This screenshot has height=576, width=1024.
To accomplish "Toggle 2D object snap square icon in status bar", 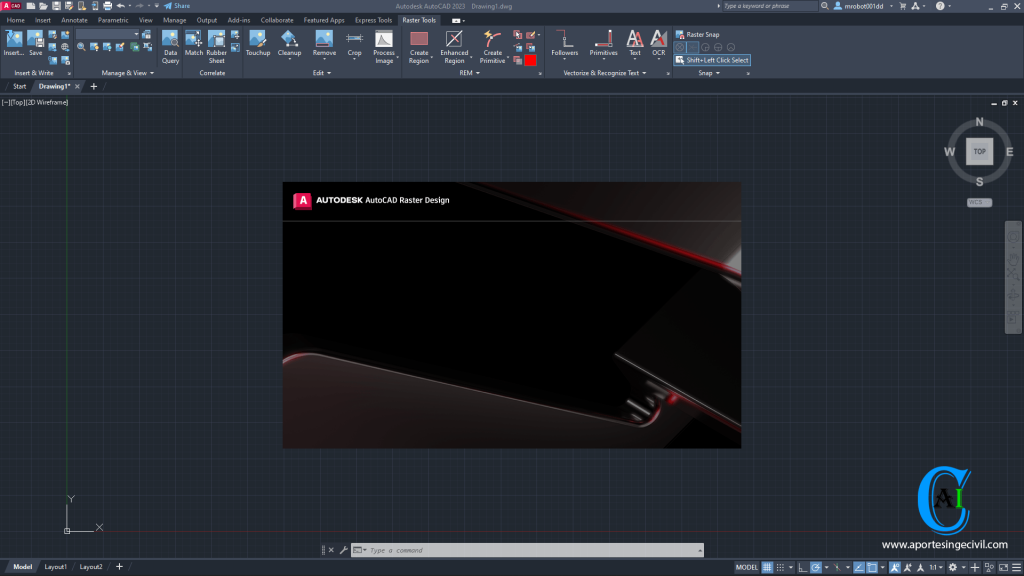I will (x=872, y=568).
